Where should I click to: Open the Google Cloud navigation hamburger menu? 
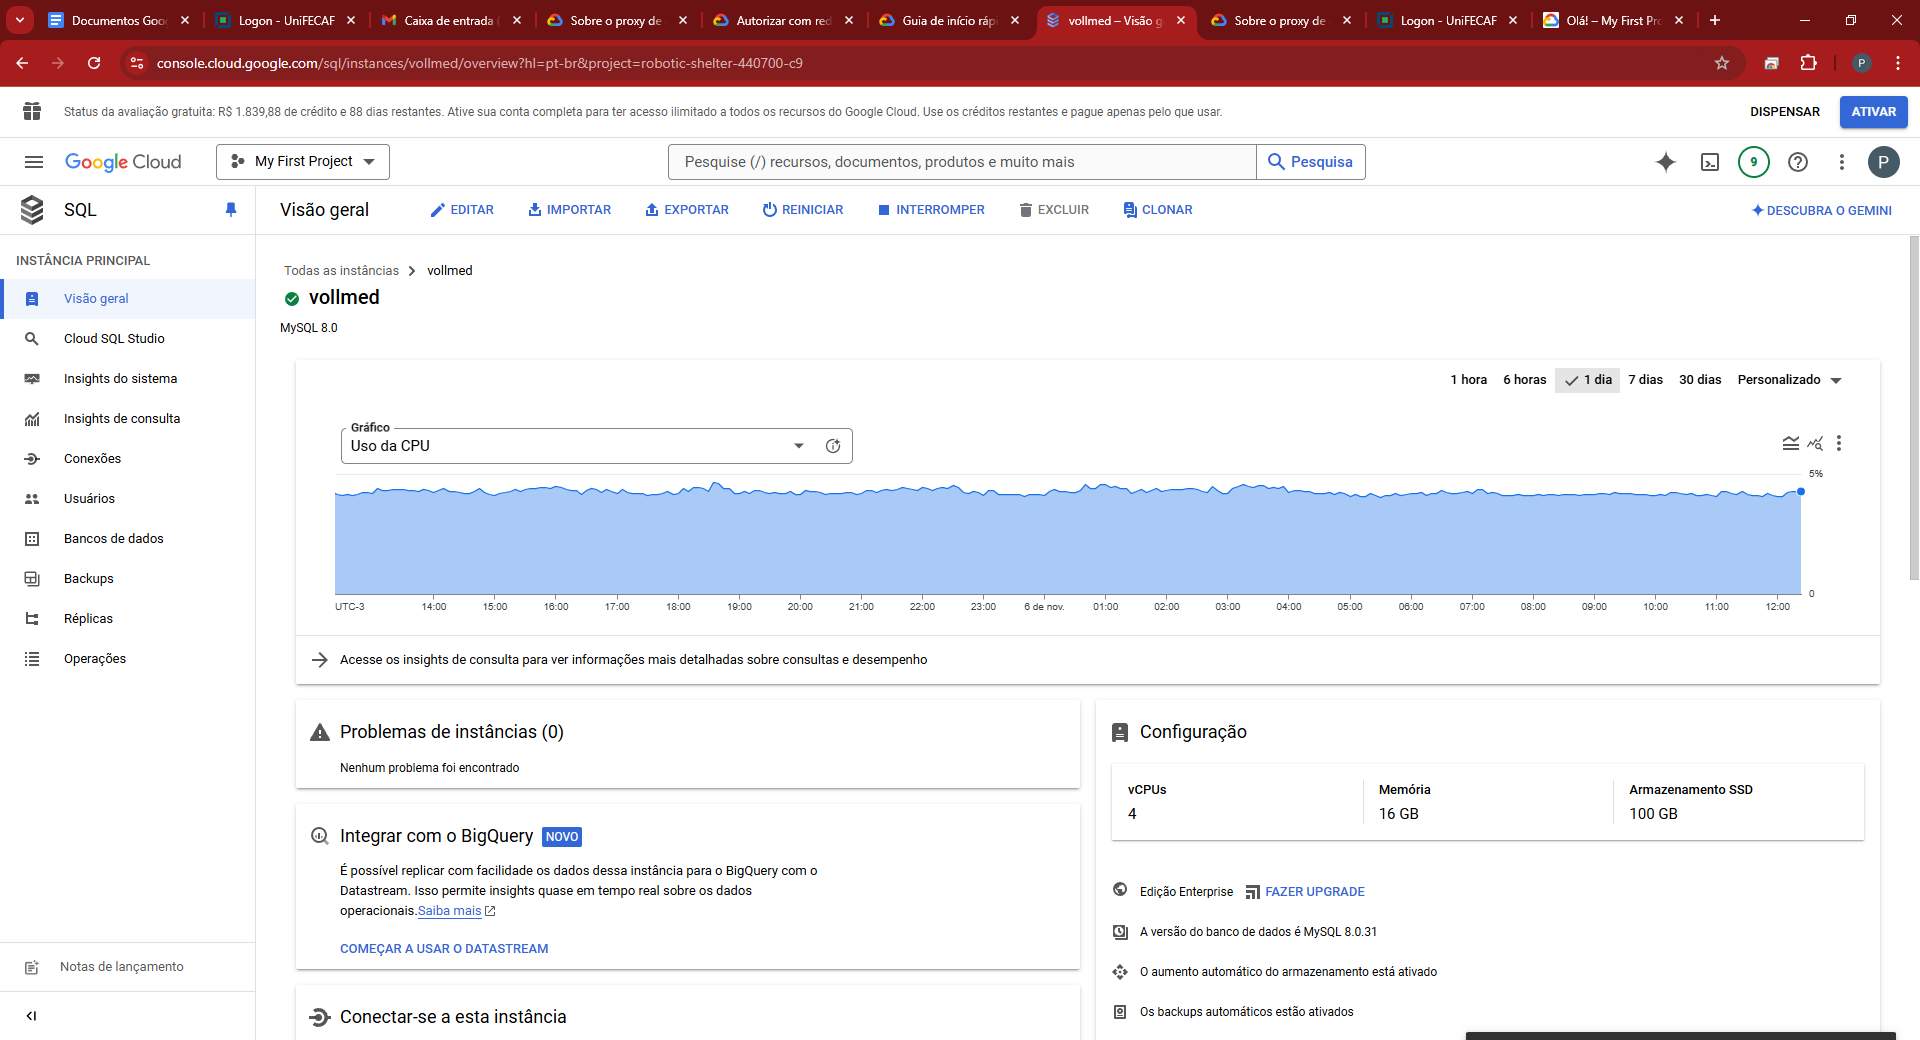(34, 162)
